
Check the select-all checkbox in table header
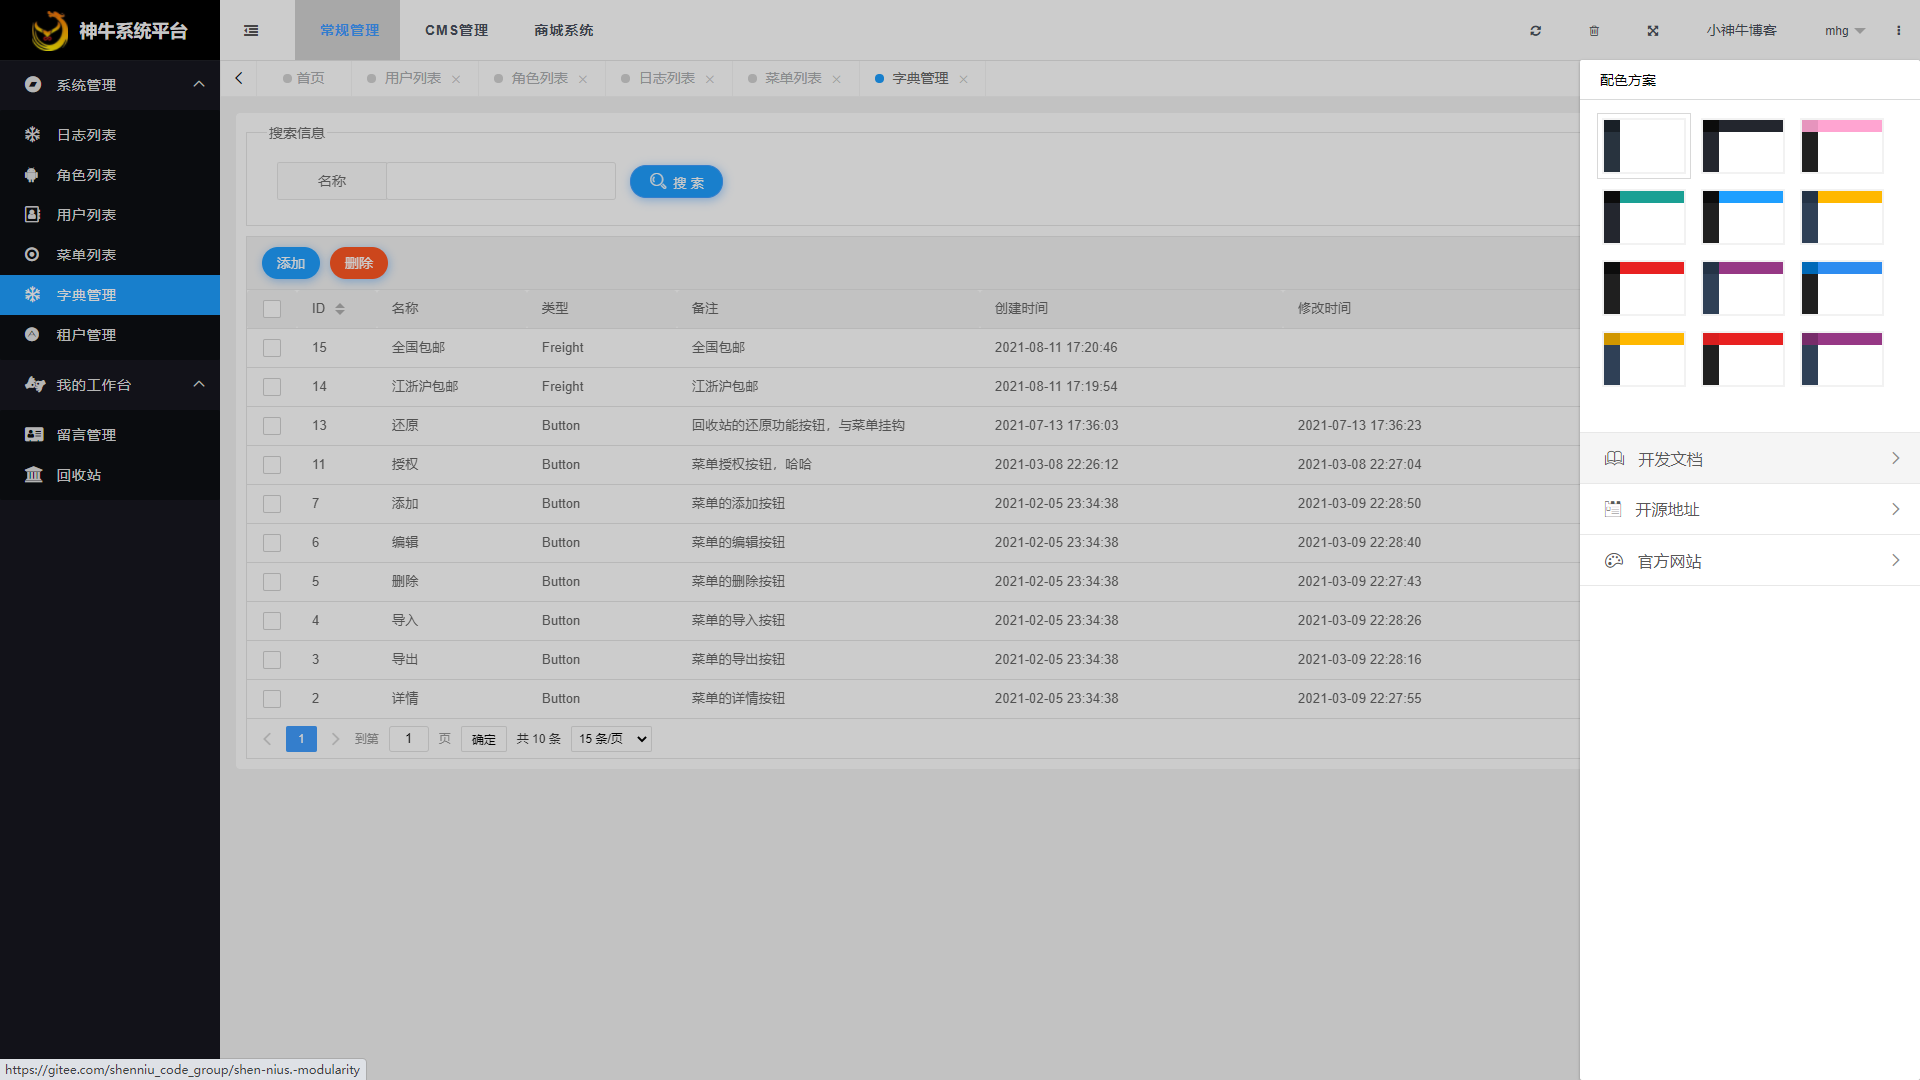pos(272,309)
